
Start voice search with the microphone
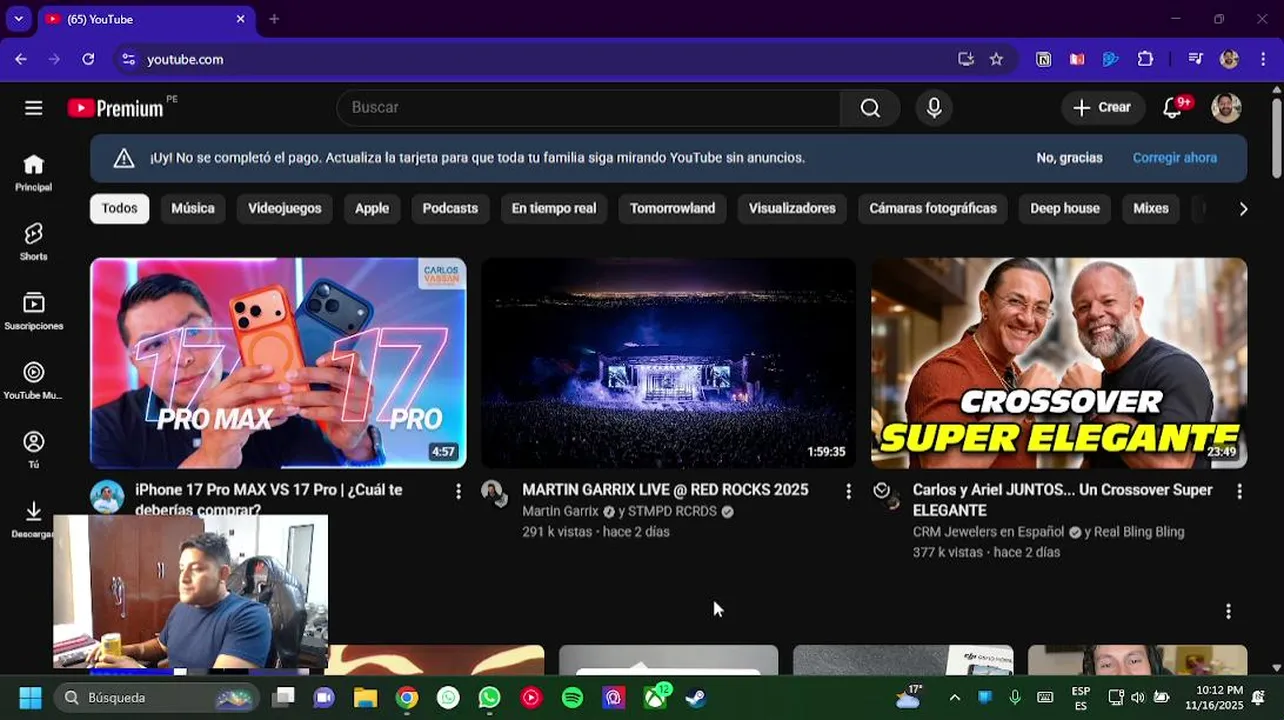934,108
